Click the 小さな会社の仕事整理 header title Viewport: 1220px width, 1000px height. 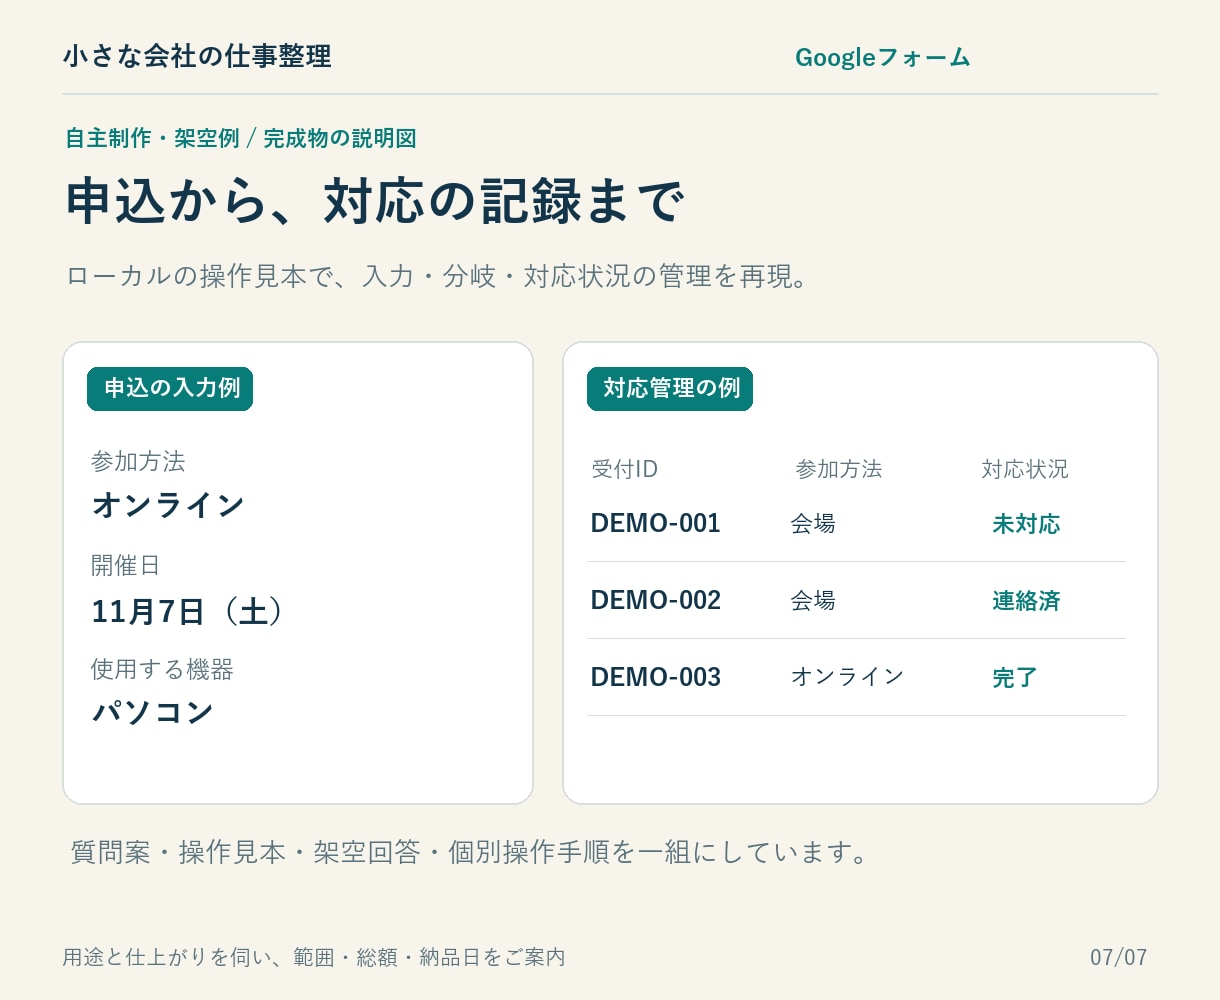tap(197, 56)
